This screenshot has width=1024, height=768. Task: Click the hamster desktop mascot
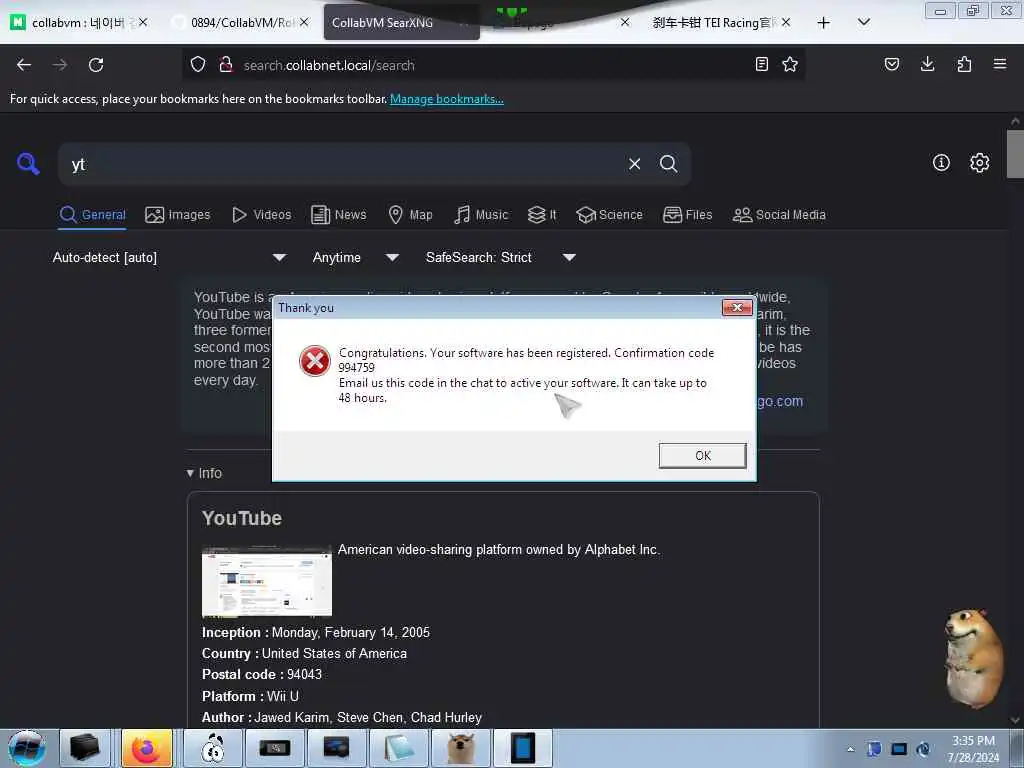point(974,658)
